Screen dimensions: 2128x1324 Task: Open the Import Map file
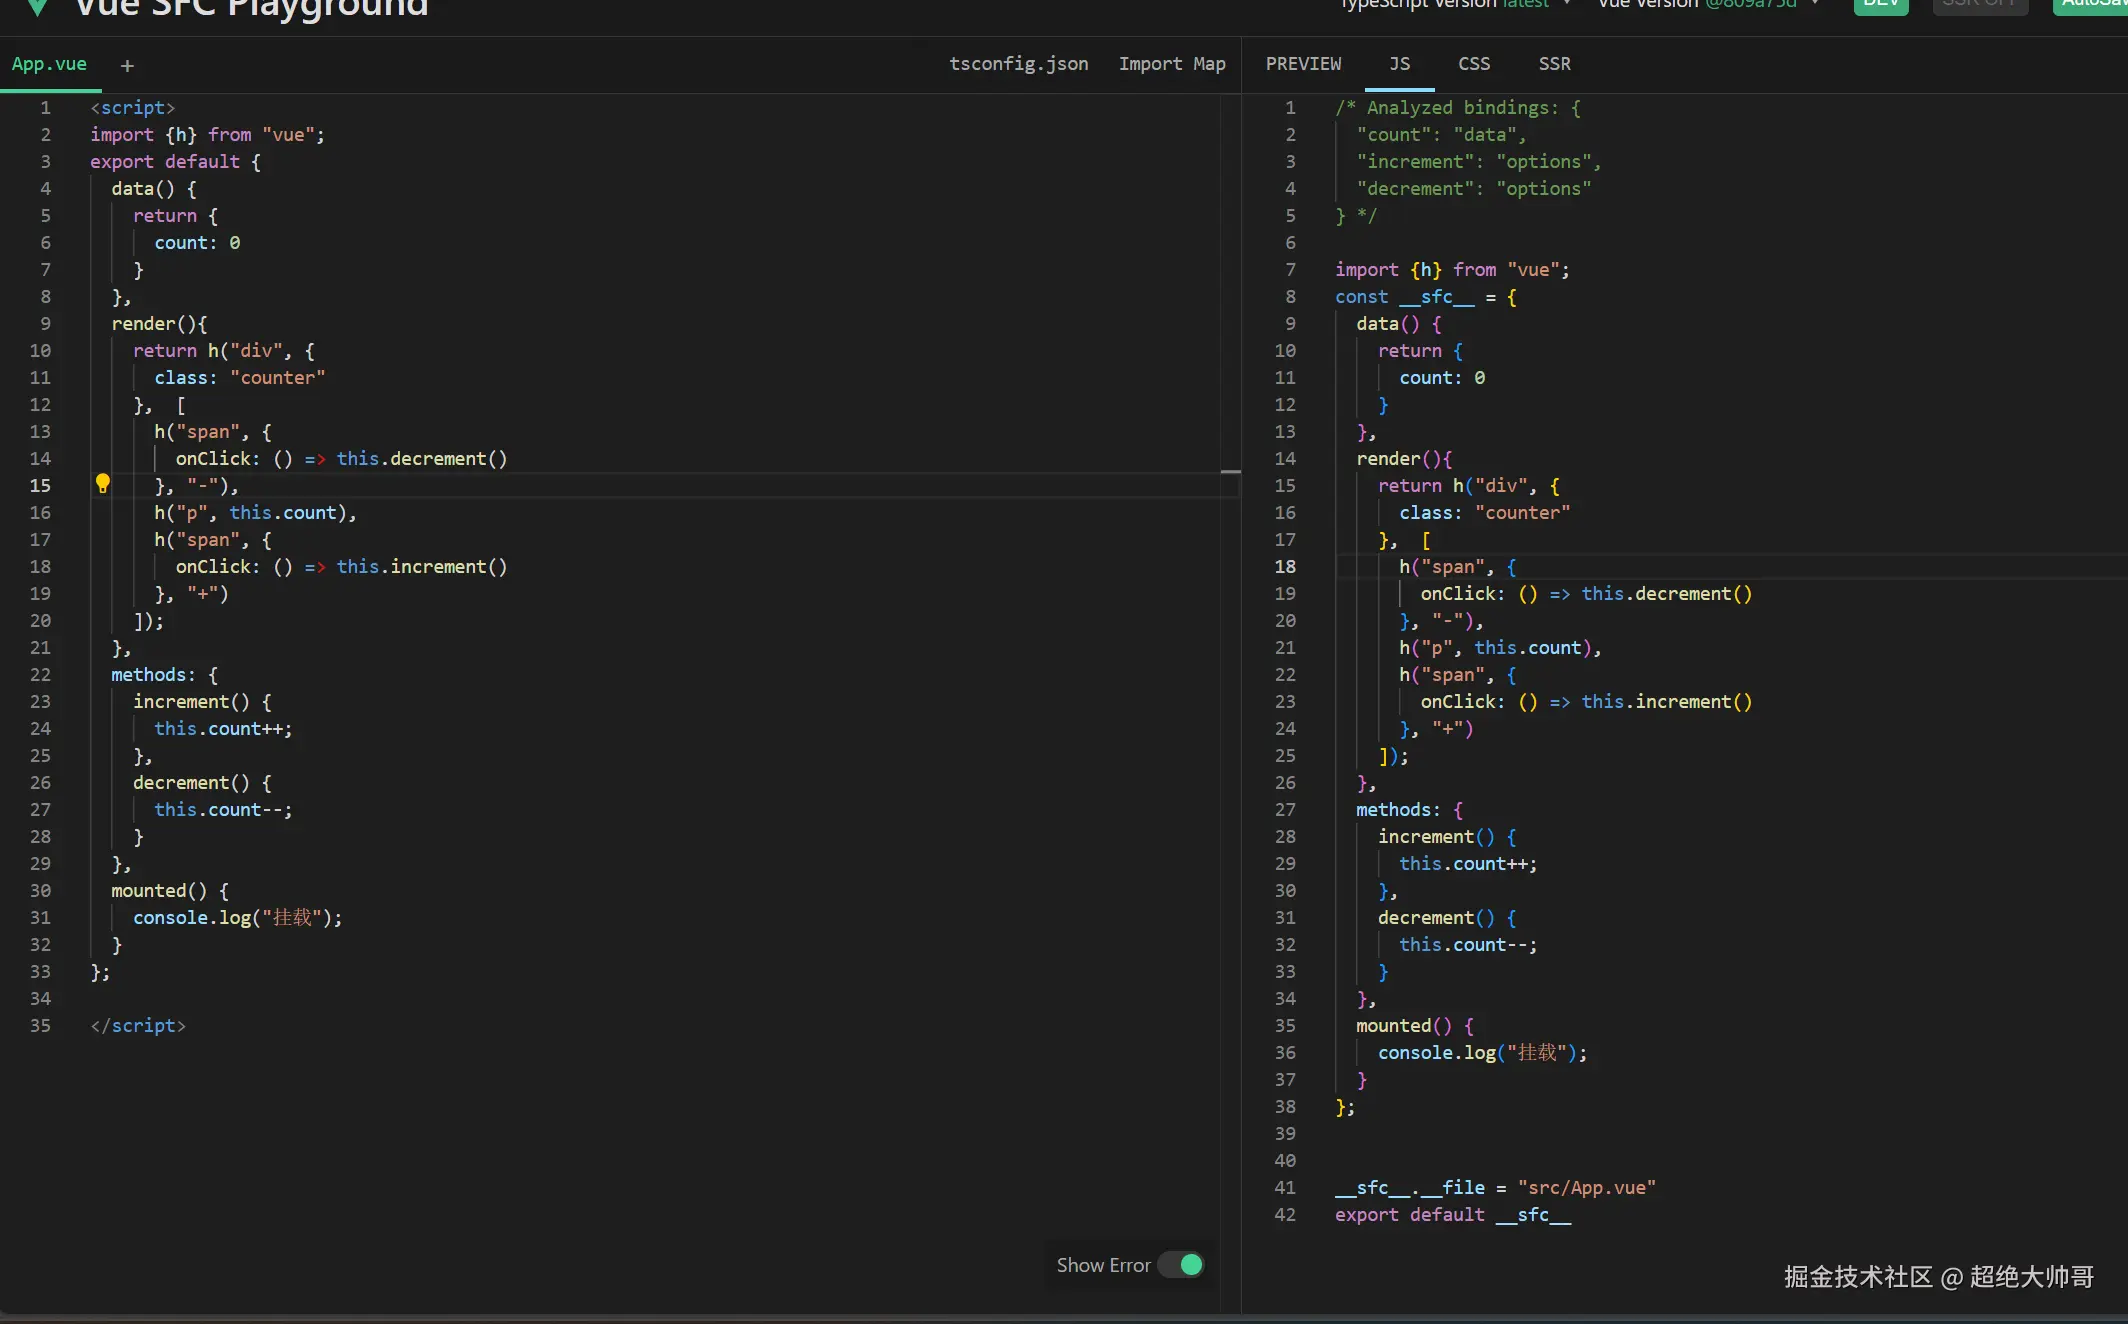point(1171,64)
